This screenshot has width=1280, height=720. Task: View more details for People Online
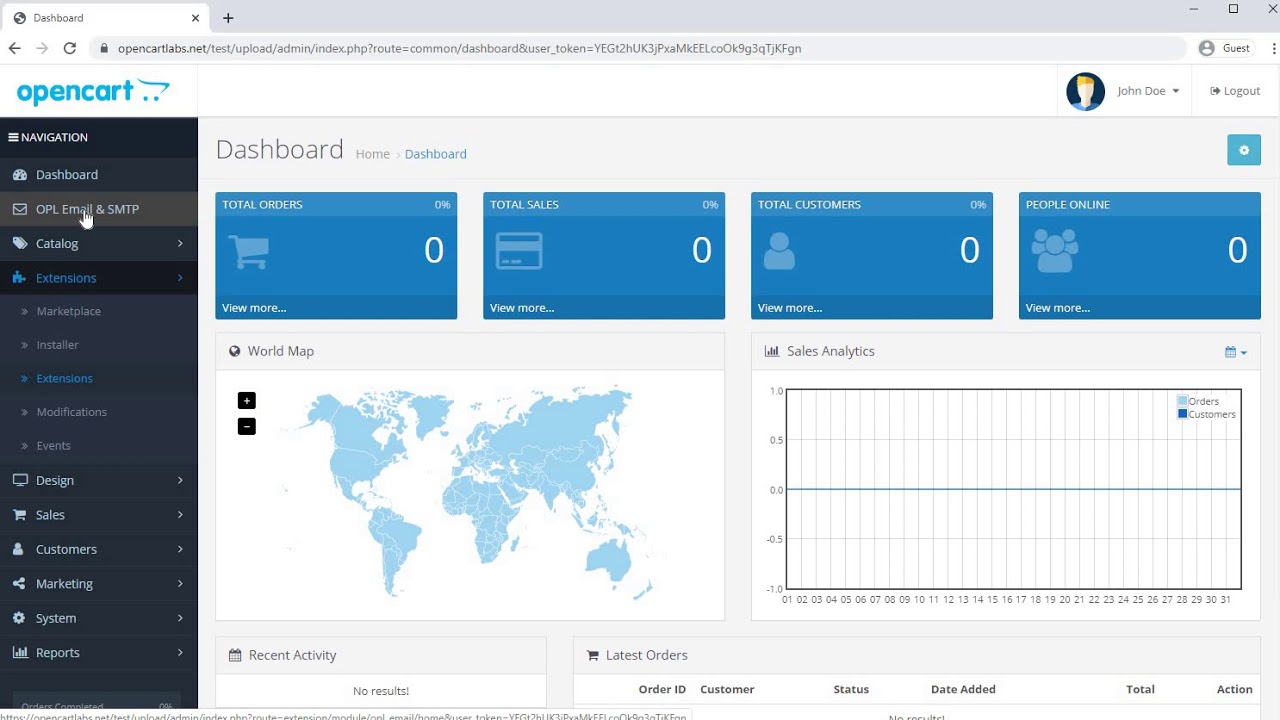tap(1058, 308)
